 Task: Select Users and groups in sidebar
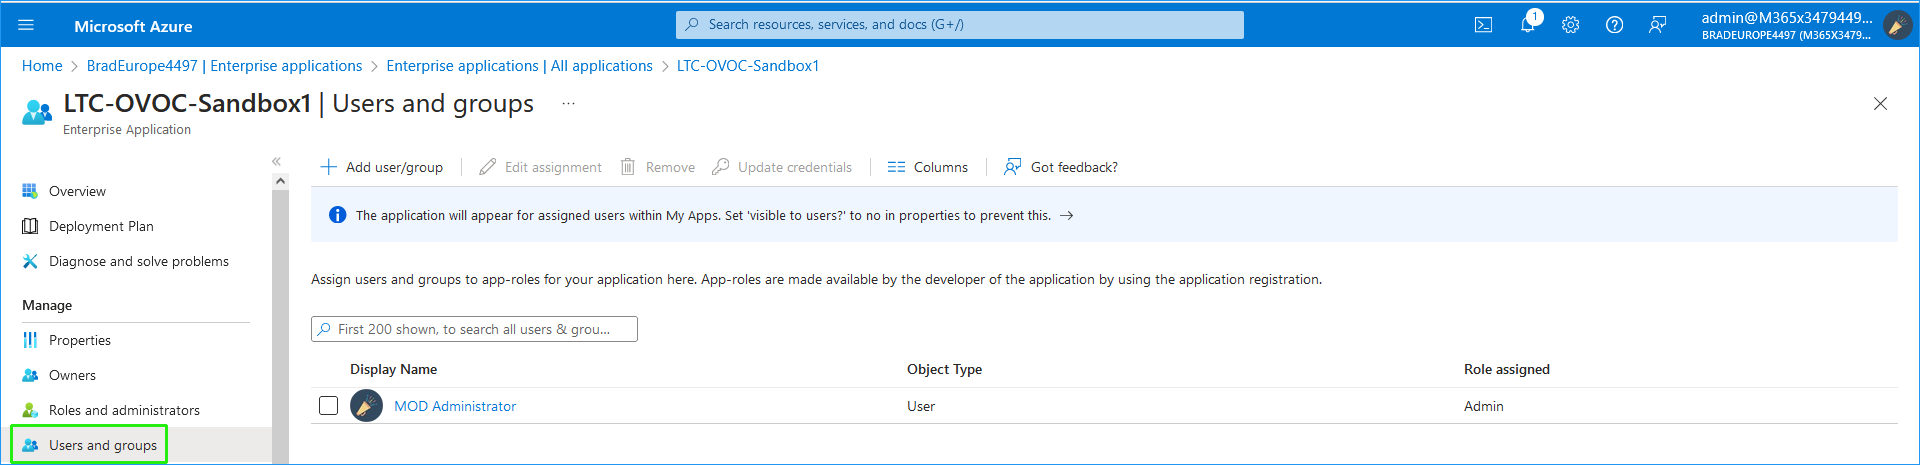tap(103, 445)
